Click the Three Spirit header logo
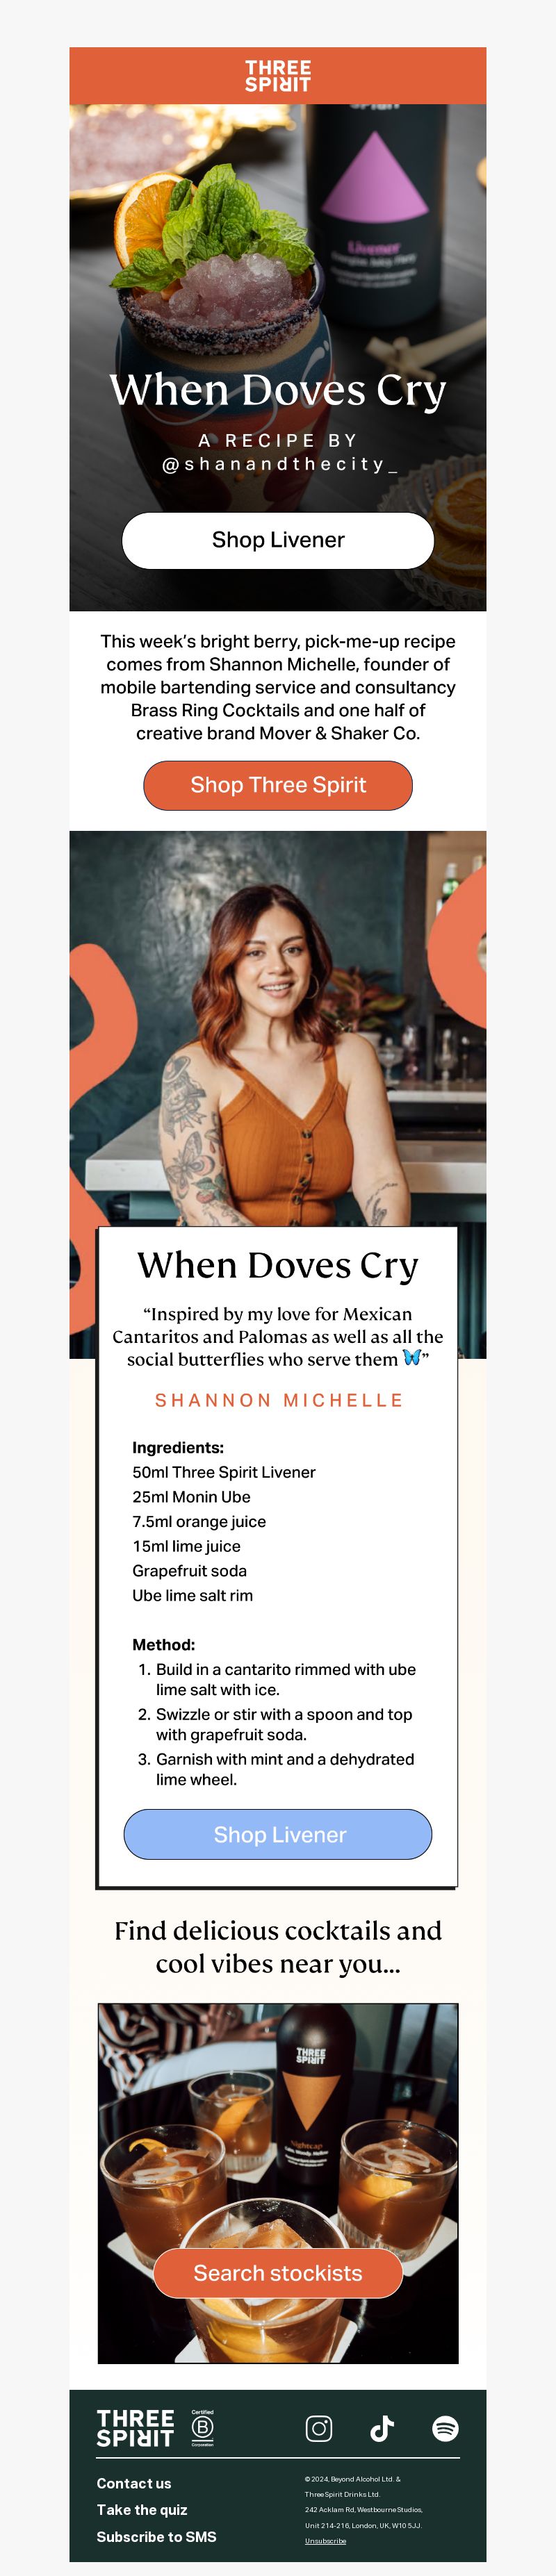The image size is (556, 2576). (278, 76)
